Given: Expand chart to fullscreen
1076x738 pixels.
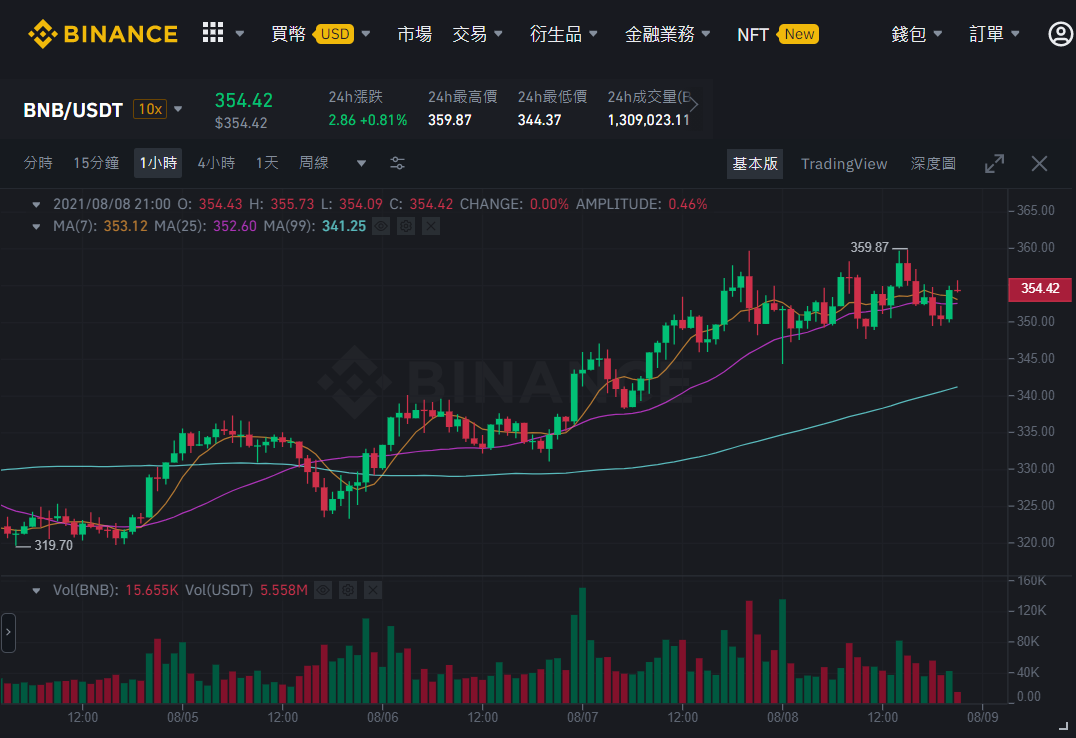Looking at the screenshot, I should point(994,163).
